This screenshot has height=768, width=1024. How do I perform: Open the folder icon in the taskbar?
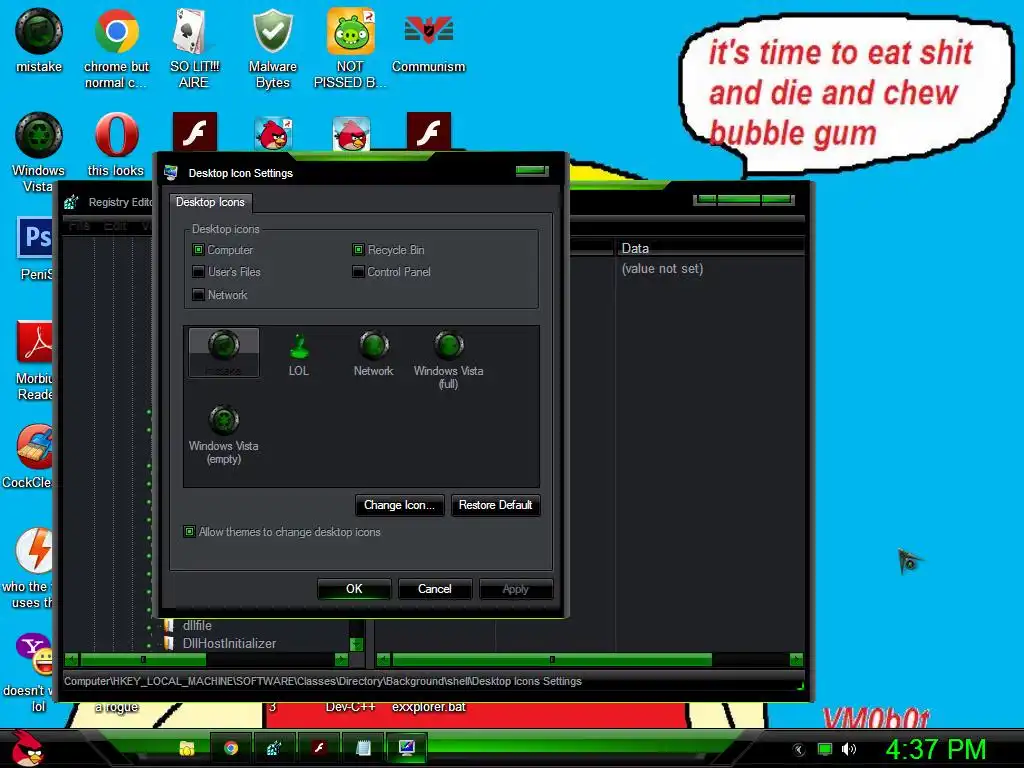click(187, 748)
